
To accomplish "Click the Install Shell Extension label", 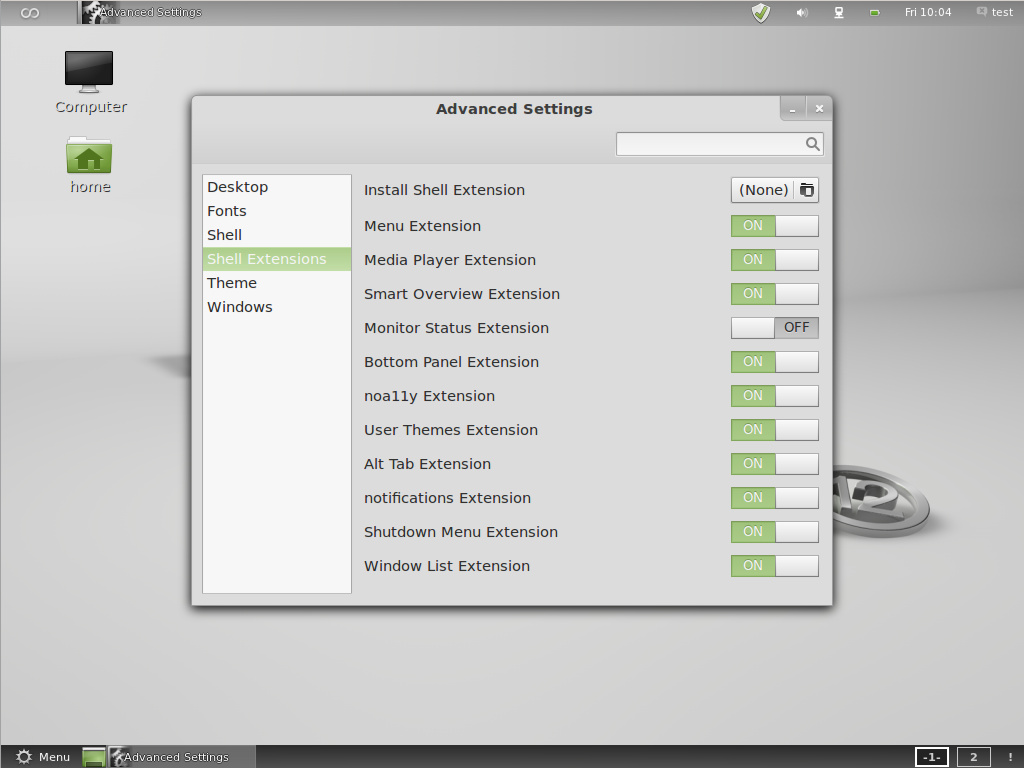I will 444,190.
